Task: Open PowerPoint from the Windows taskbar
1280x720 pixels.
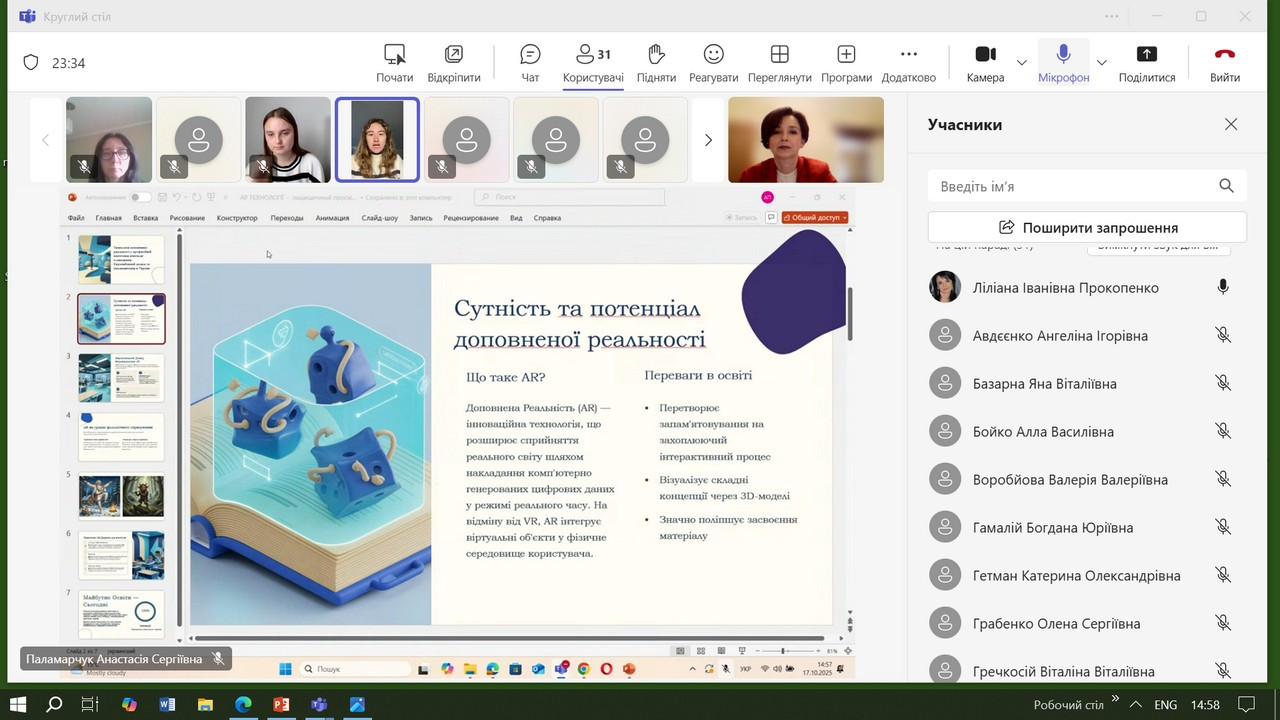Action: pyautogui.click(x=281, y=705)
